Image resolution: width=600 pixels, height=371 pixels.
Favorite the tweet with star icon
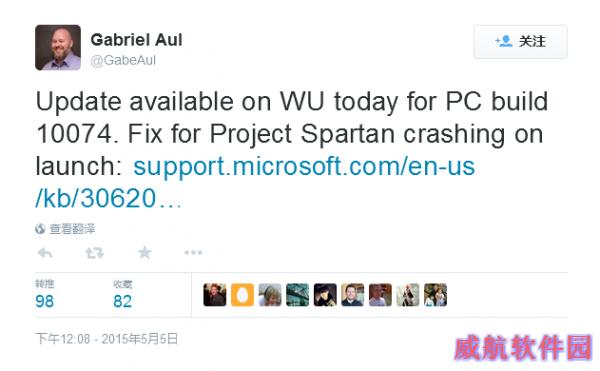click(x=145, y=252)
